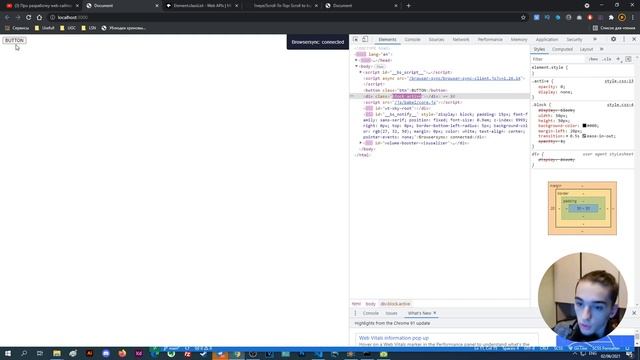Toggle the .cls class editor button

[x=607, y=59]
